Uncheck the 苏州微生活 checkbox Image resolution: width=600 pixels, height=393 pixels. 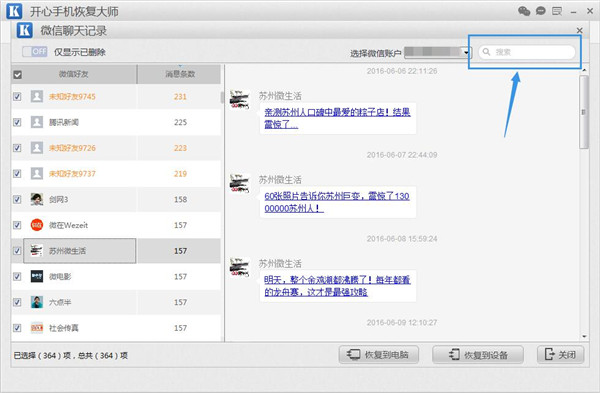point(17,251)
